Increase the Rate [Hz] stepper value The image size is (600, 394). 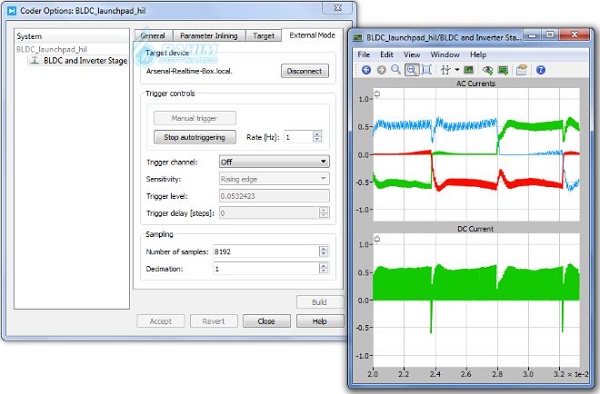(x=317, y=134)
